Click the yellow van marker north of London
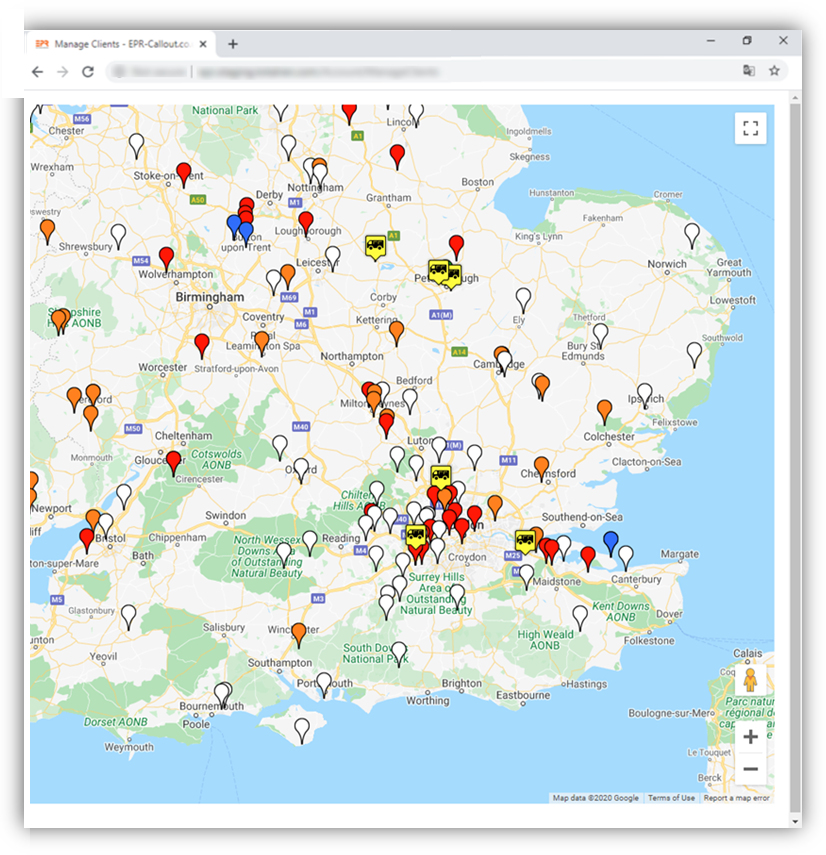Image resolution: width=826 pixels, height=855 pixels. click(441, 477)
